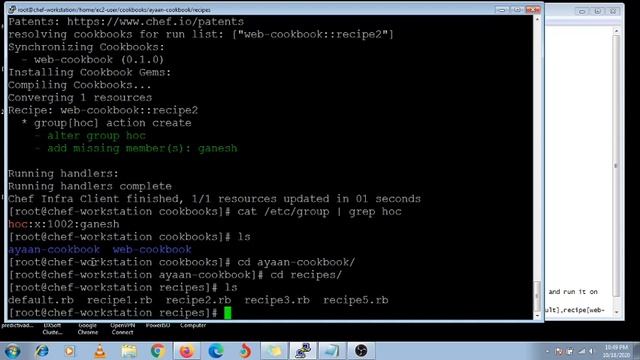Click 'and run it on' text in background window
This screenshot has height=360, width=640.
click(573, 292)
